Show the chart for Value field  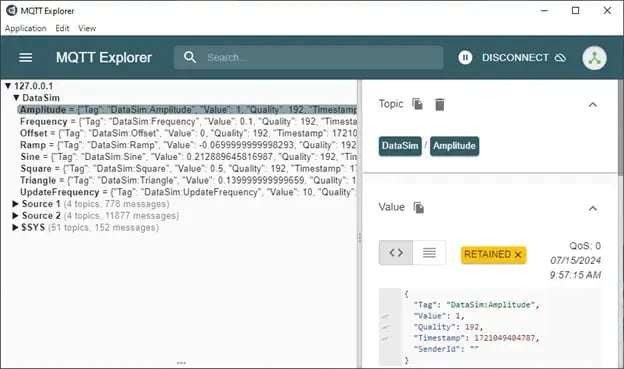[385, 316]
